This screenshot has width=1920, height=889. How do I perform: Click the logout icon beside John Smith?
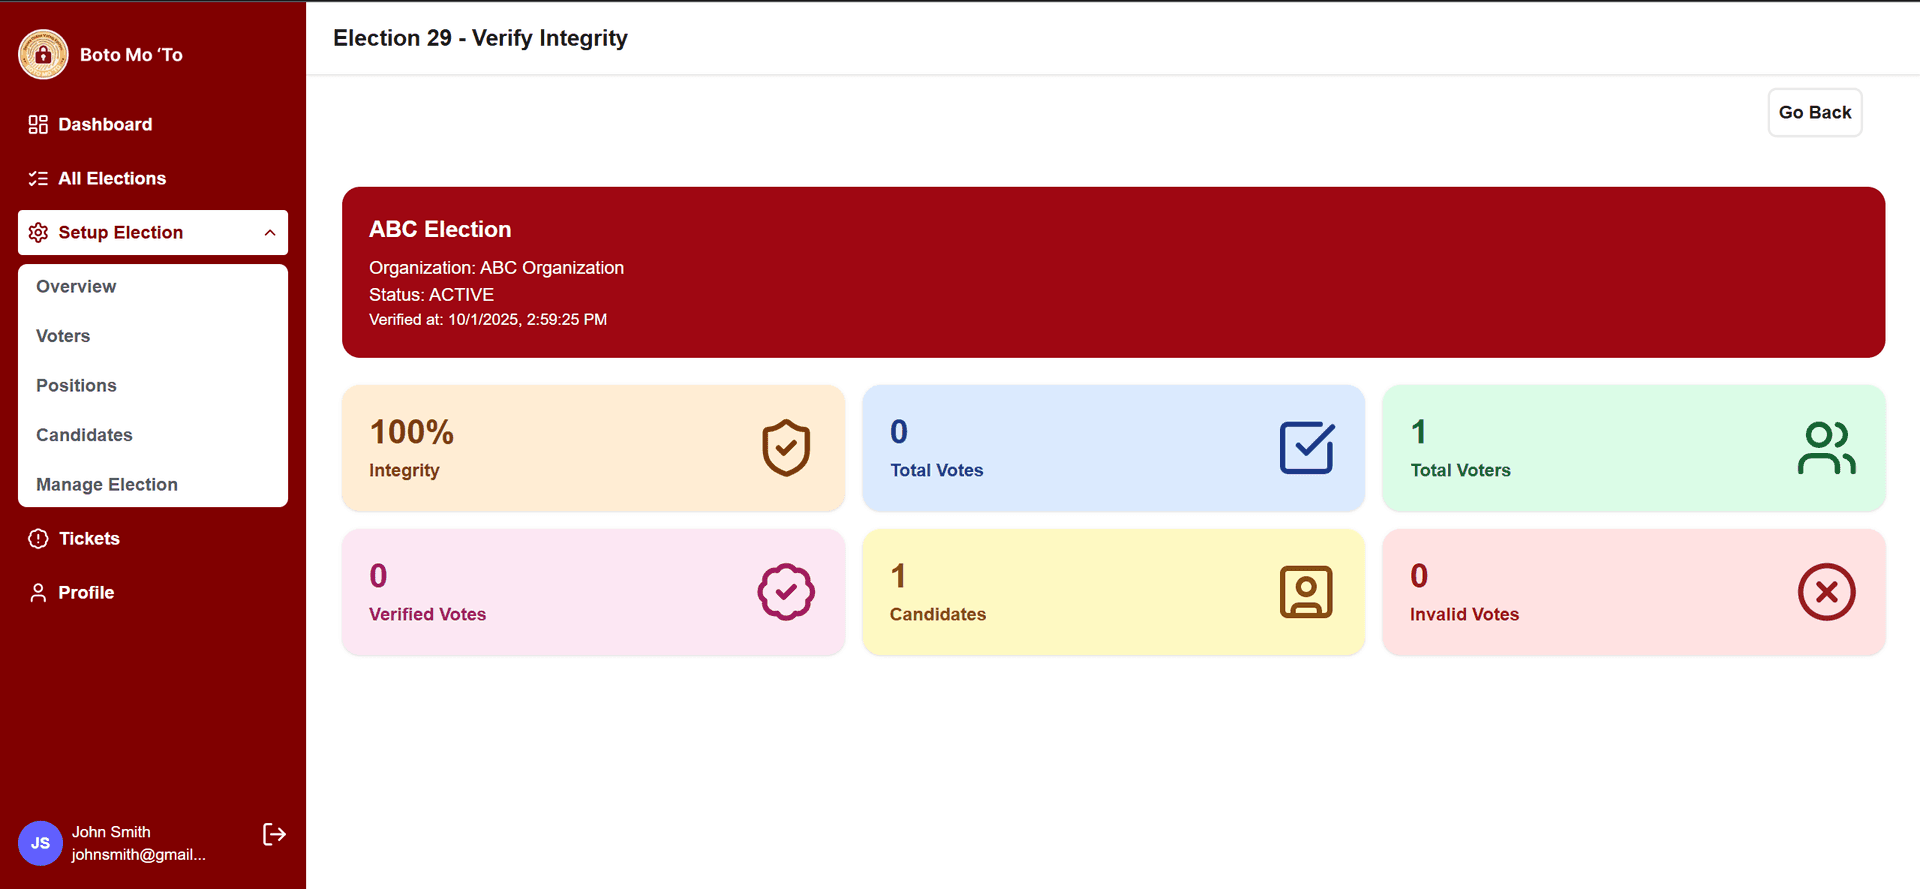click(274, 834)
